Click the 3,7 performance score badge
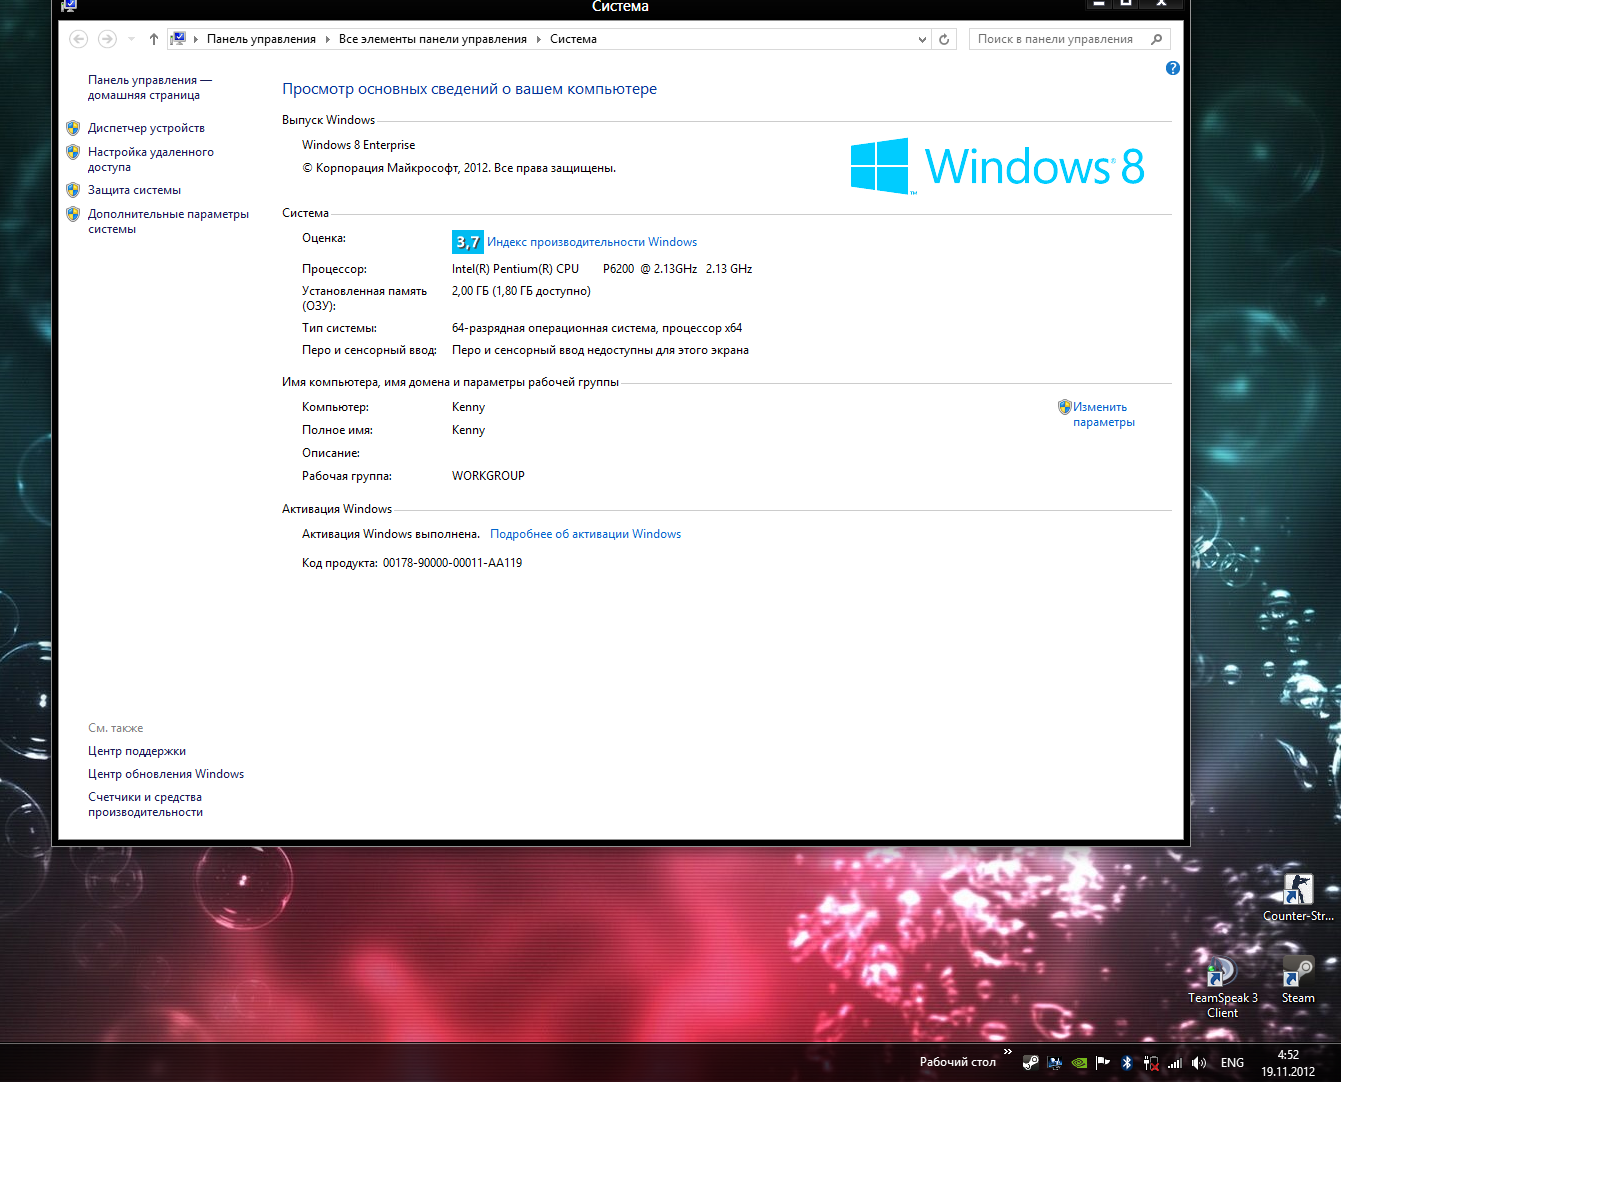This screenshot has height=1200, width=1600. pyautogui.click(x=467, y=242)
